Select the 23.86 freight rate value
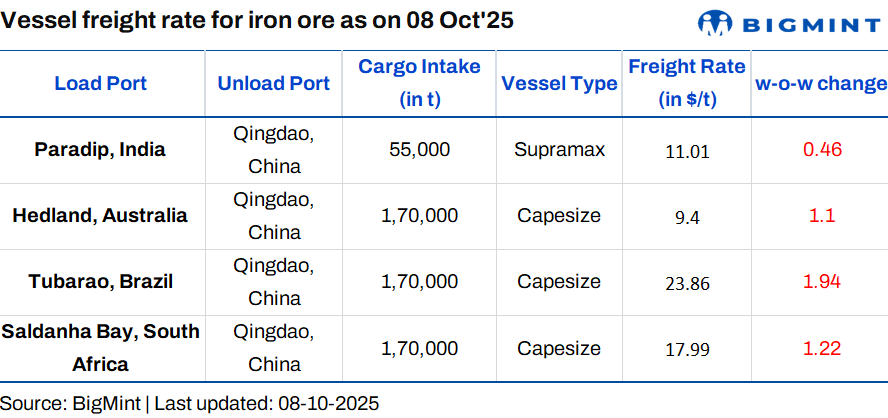The width and height of the screenshot is (888, 418). tap(686, 283)
